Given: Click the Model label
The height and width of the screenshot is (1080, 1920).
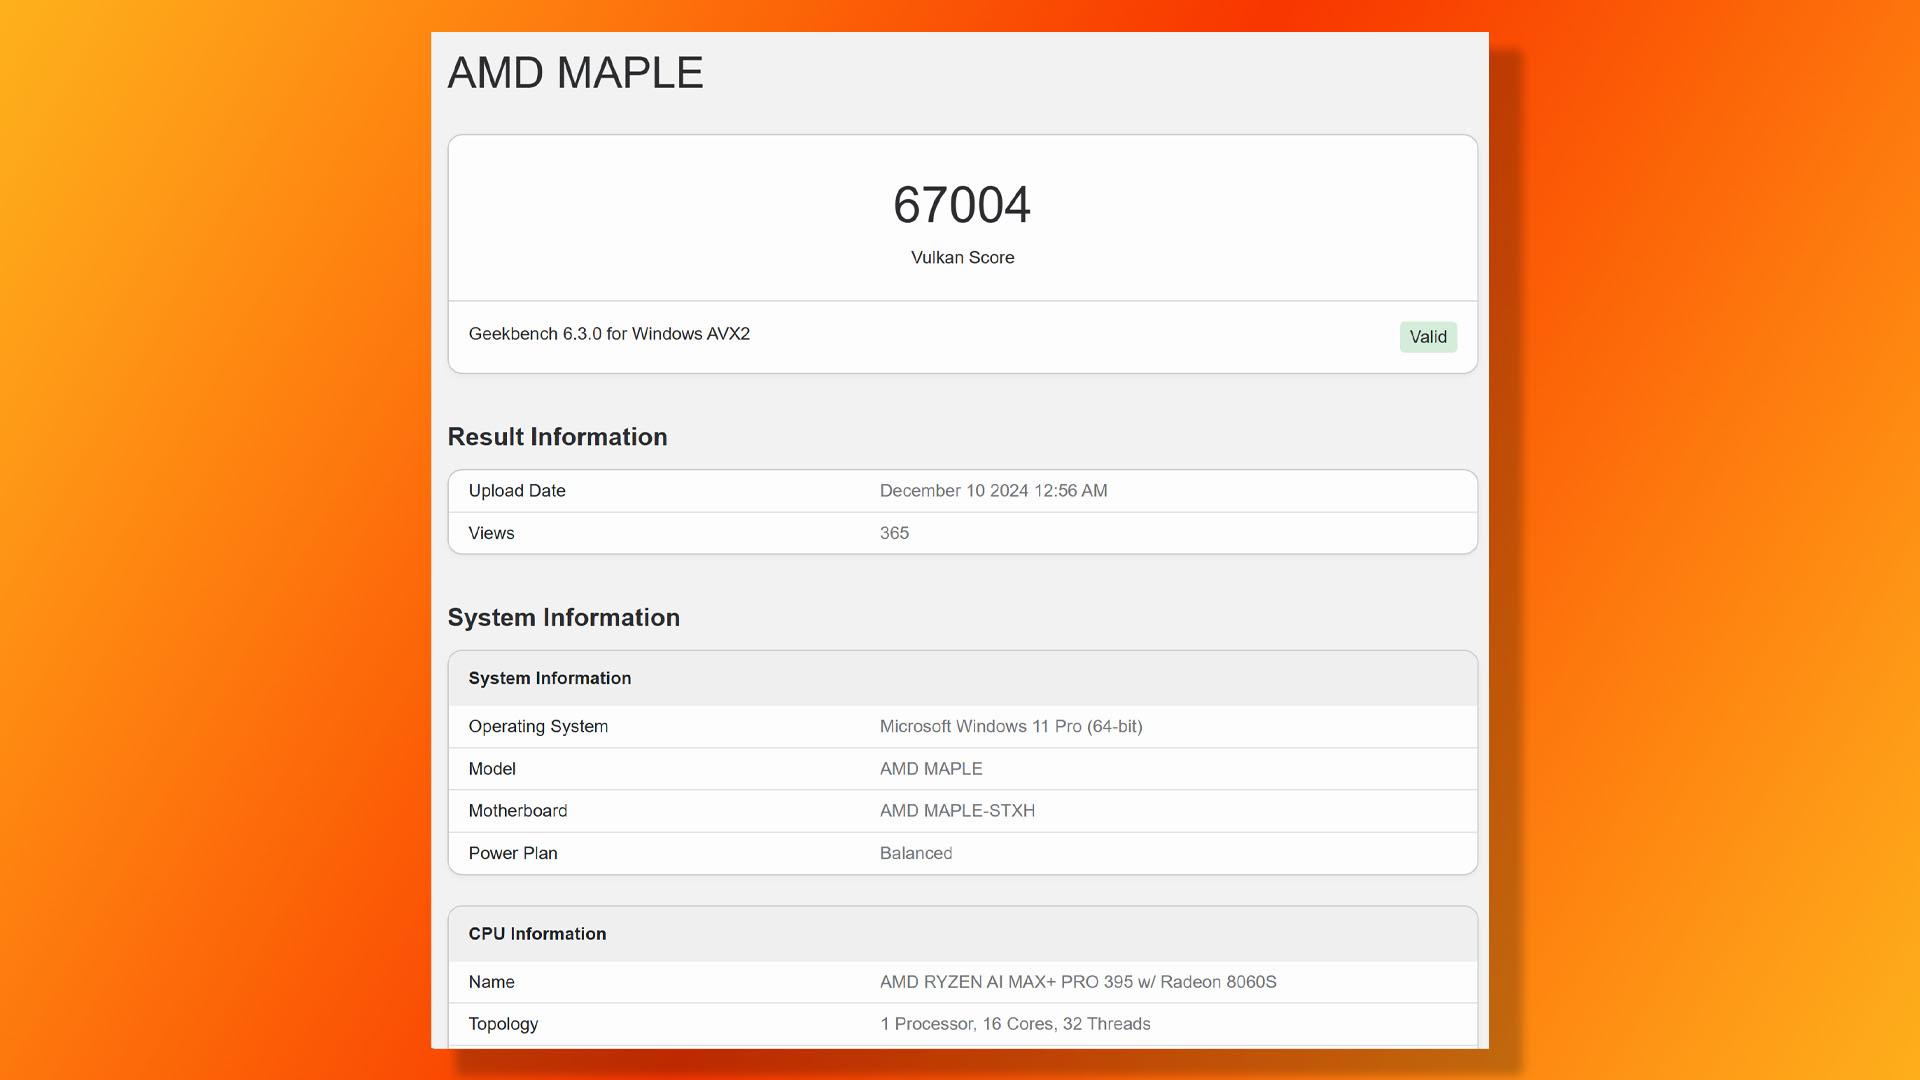Looking at the screenshot, I should pyautogui.click(x=492, y=769).
